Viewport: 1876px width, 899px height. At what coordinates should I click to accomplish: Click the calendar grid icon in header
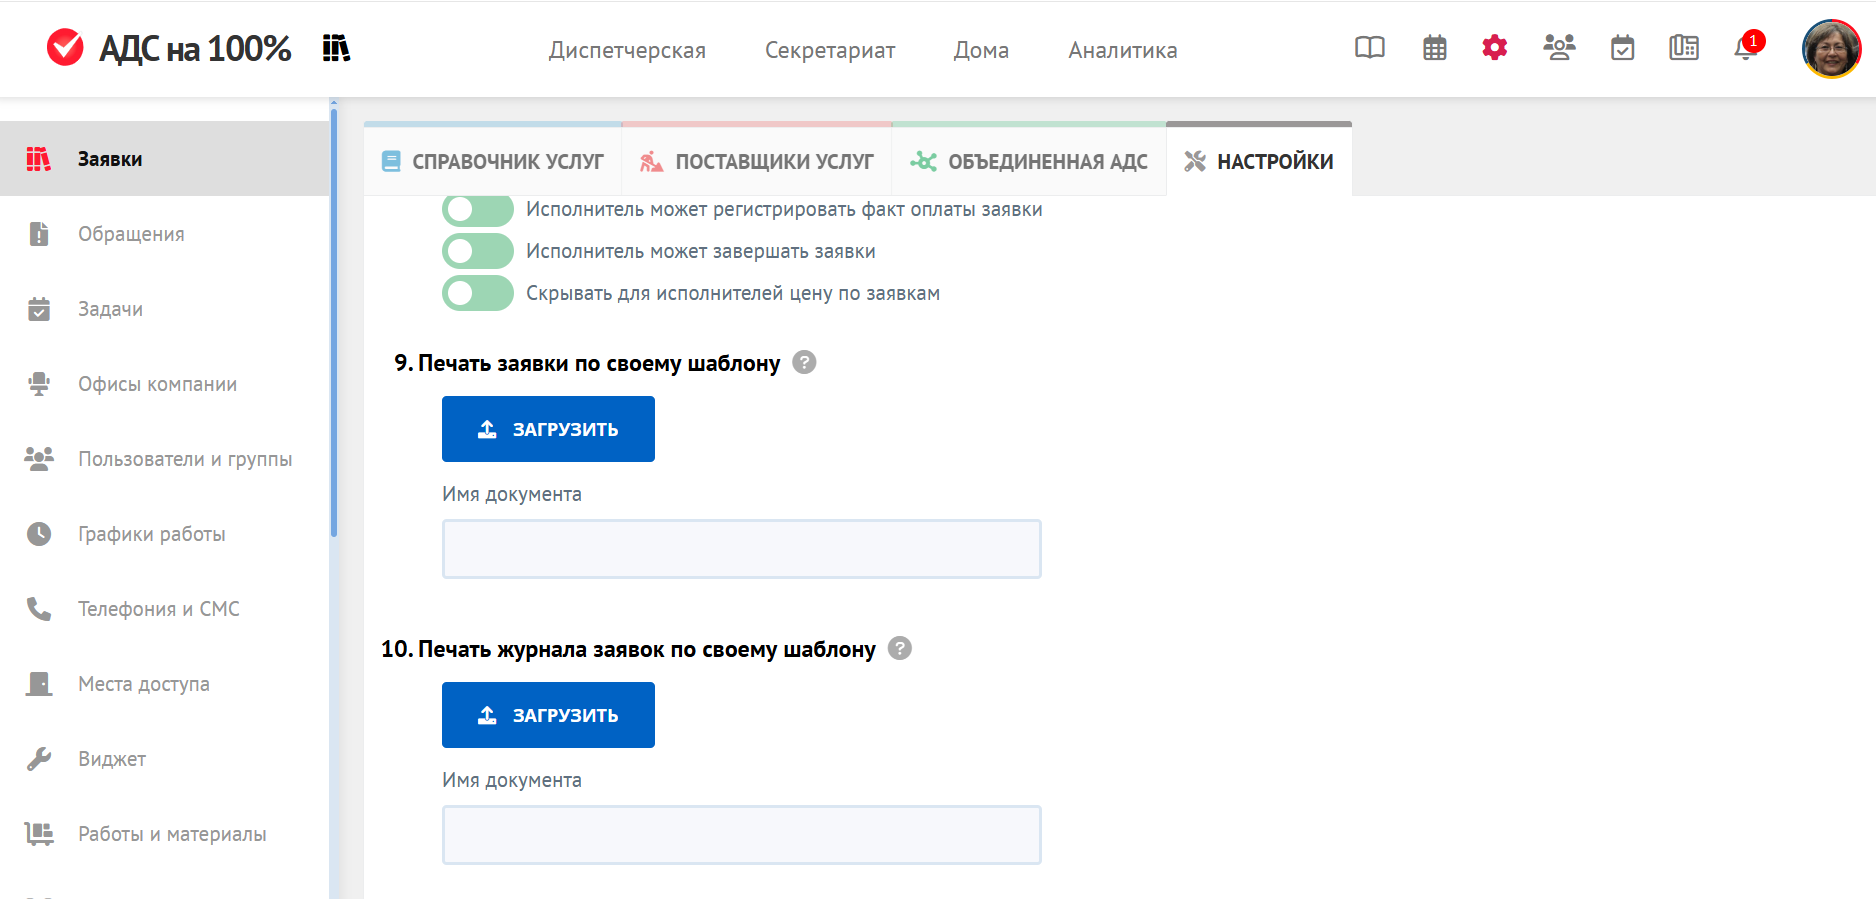click(x=1434, y=48)
